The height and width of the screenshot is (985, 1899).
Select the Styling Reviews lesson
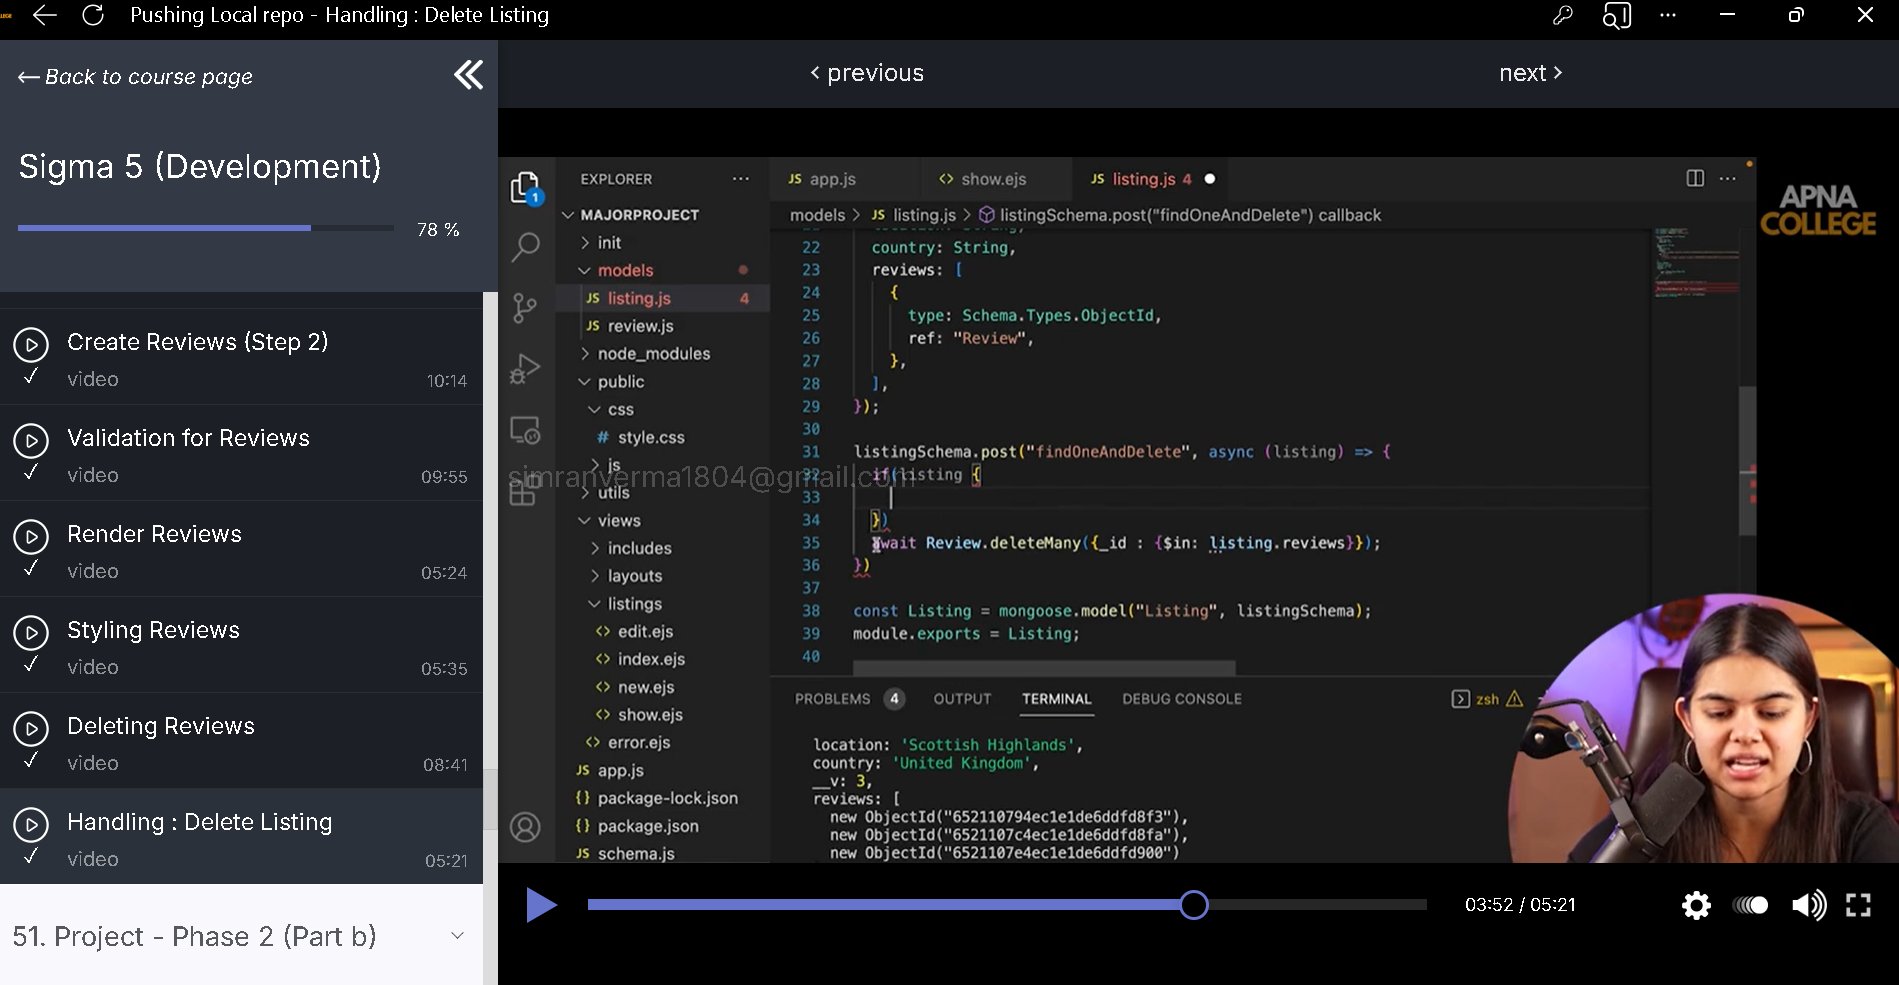[153, 630]
